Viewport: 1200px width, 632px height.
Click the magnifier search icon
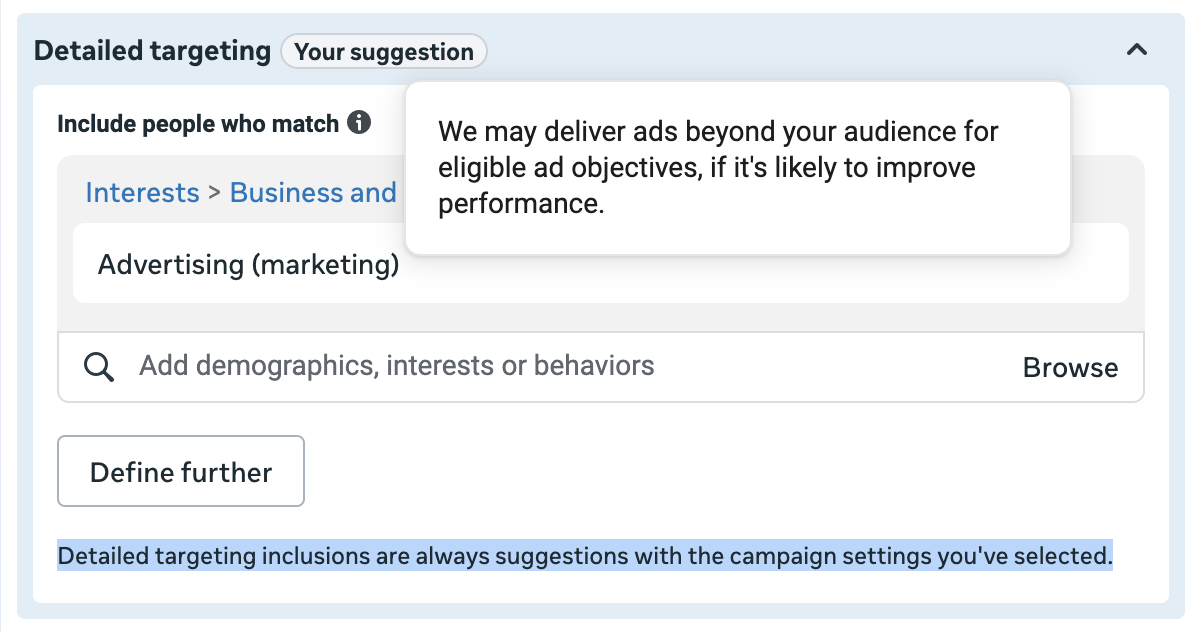click(x=98, y=367)
